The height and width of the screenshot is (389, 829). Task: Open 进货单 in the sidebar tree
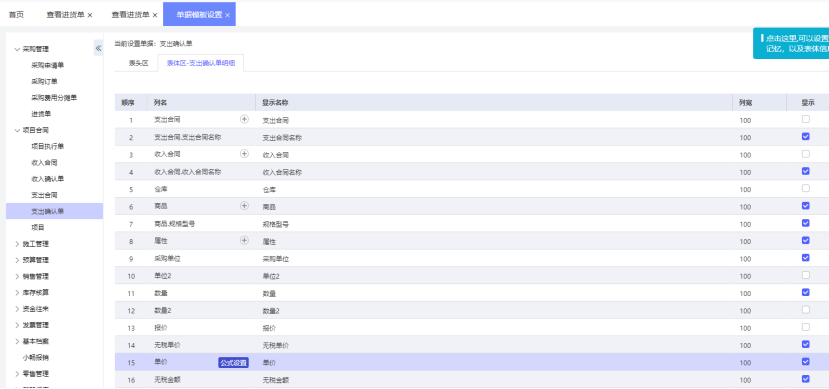(41, 114)
